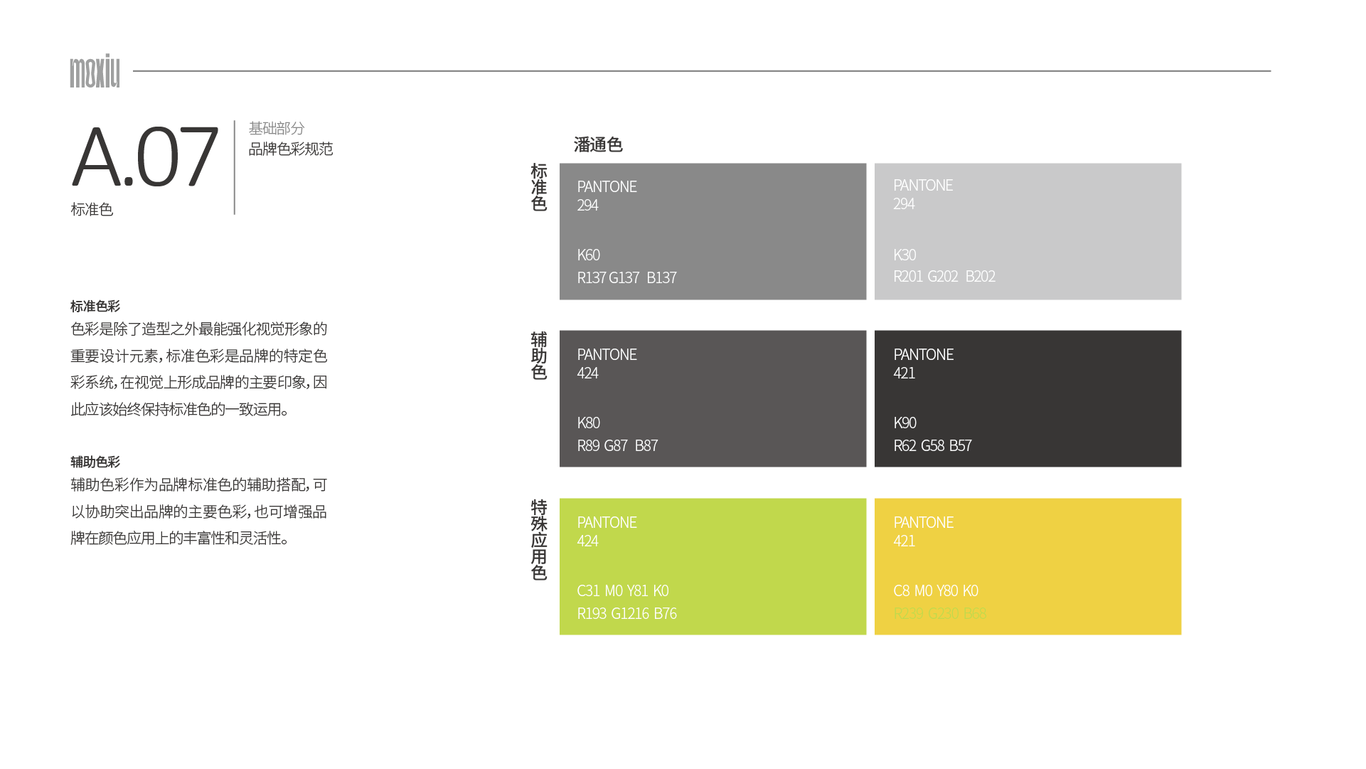Click the line 色彩是除了造型之外最能强化视觉形象的
Screen dimensions: 1366x769
click(x=199, y=329)
